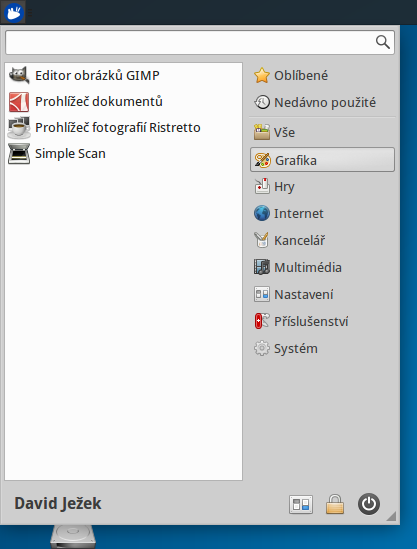Screen dimensions: 417x549
Task: Start Prohlížeč fotografií Ristretto
Action: (123, 127)
